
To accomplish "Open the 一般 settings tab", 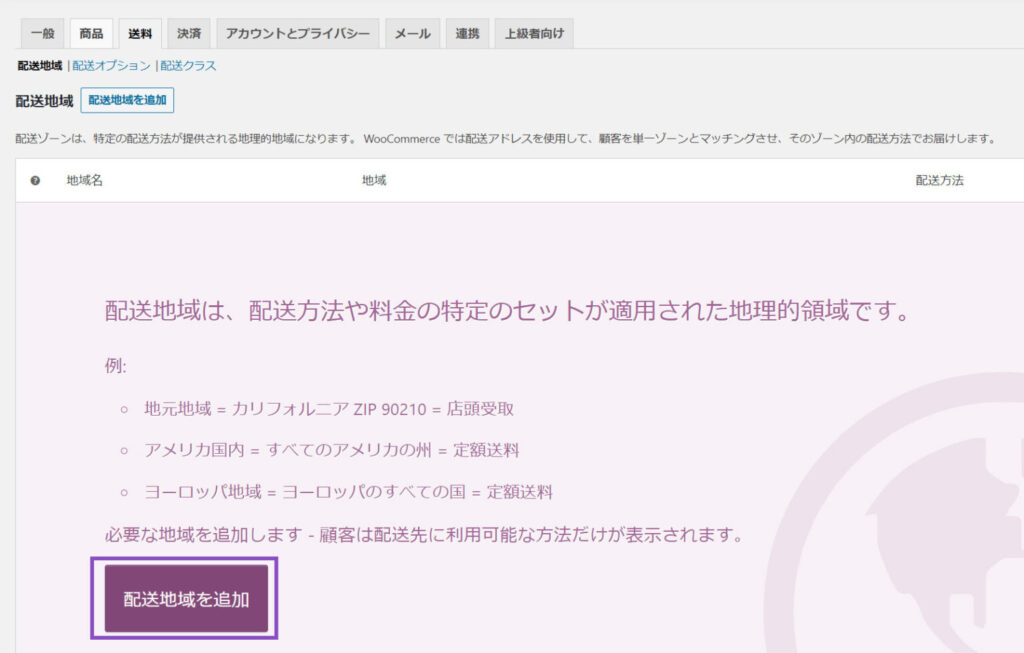I will tap(42, 33).
